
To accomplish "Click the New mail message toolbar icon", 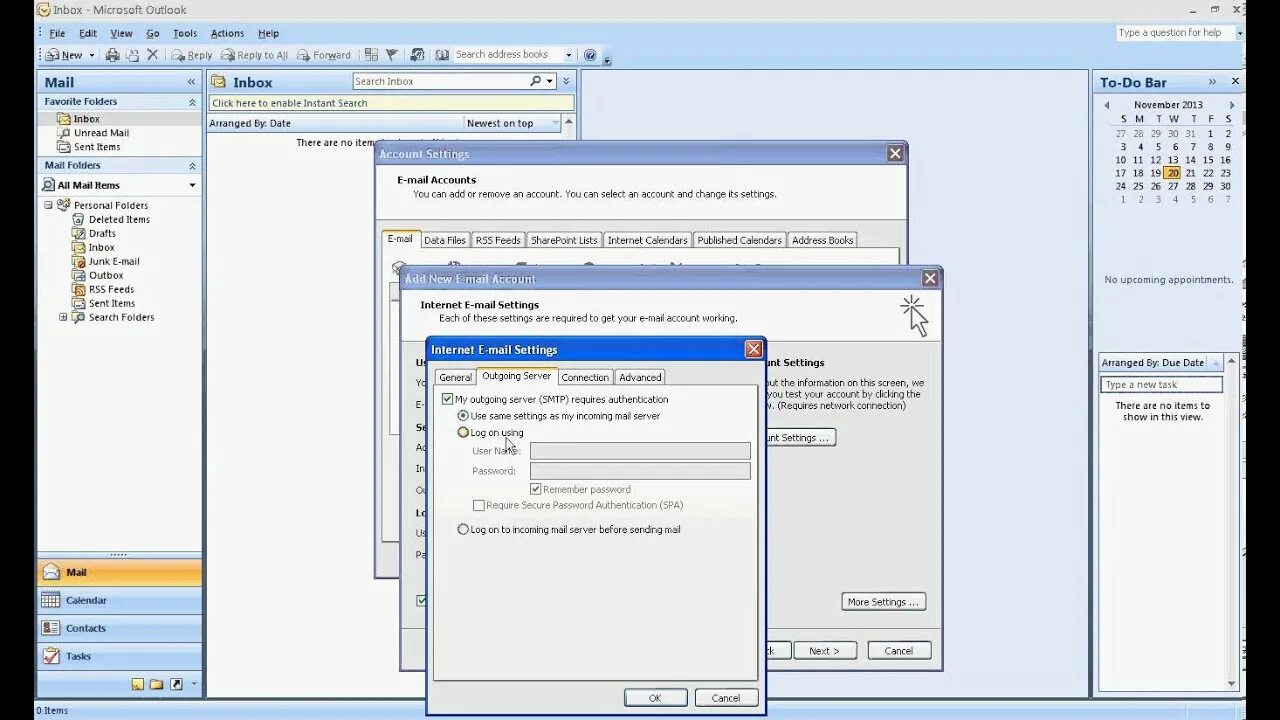I will (52, 55).
